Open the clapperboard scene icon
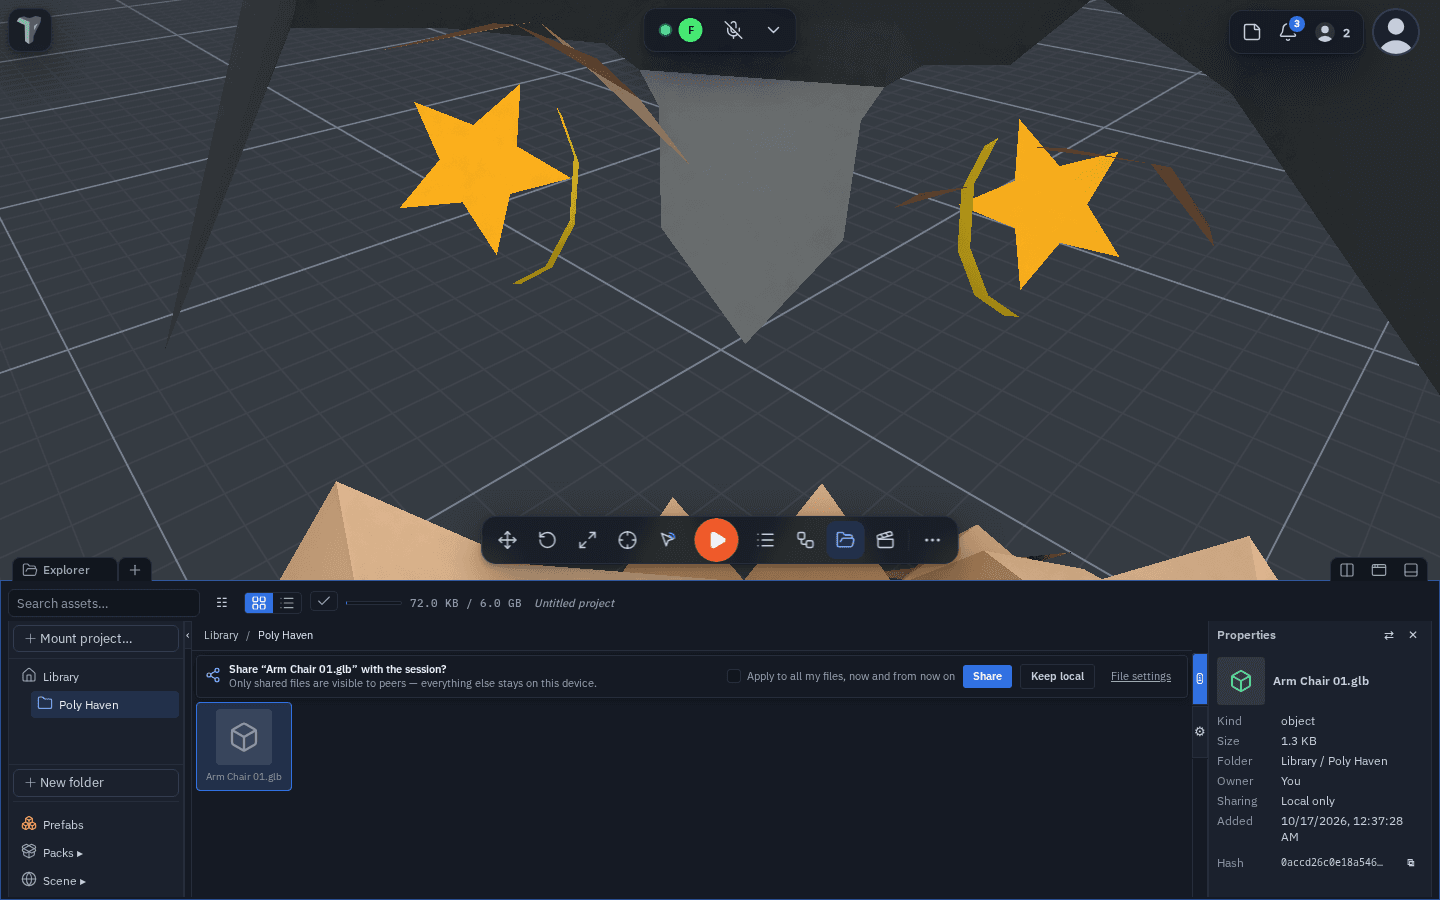Screen dimensions: 1440x900 [x=885, y=540]
